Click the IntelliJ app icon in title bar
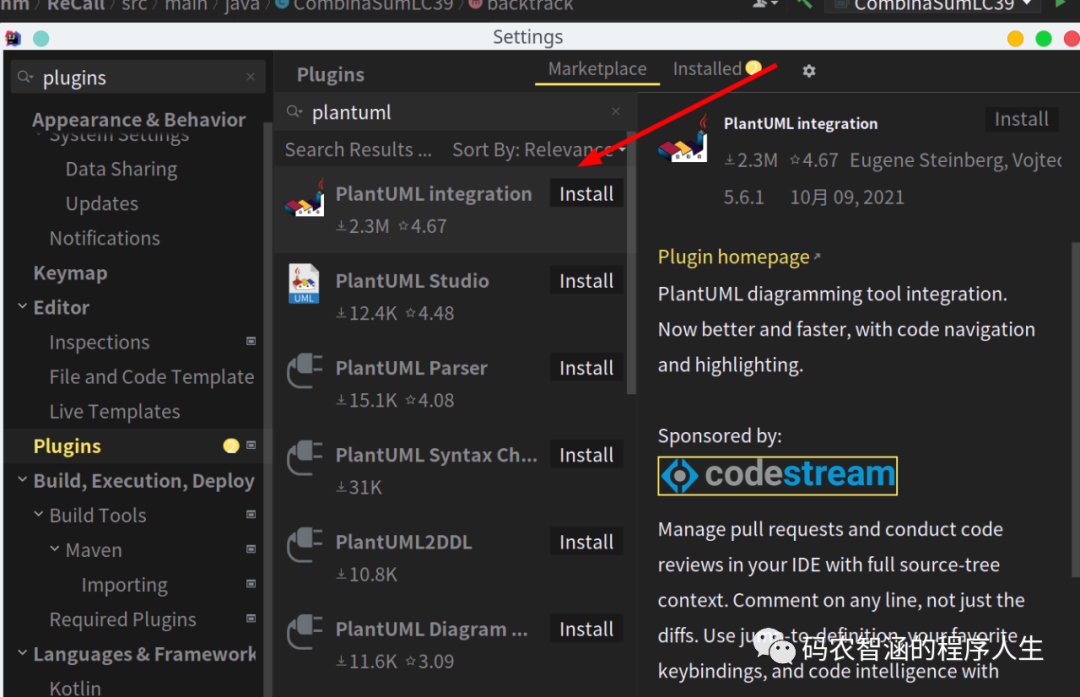1080x697 pixels. coord(13,39)
